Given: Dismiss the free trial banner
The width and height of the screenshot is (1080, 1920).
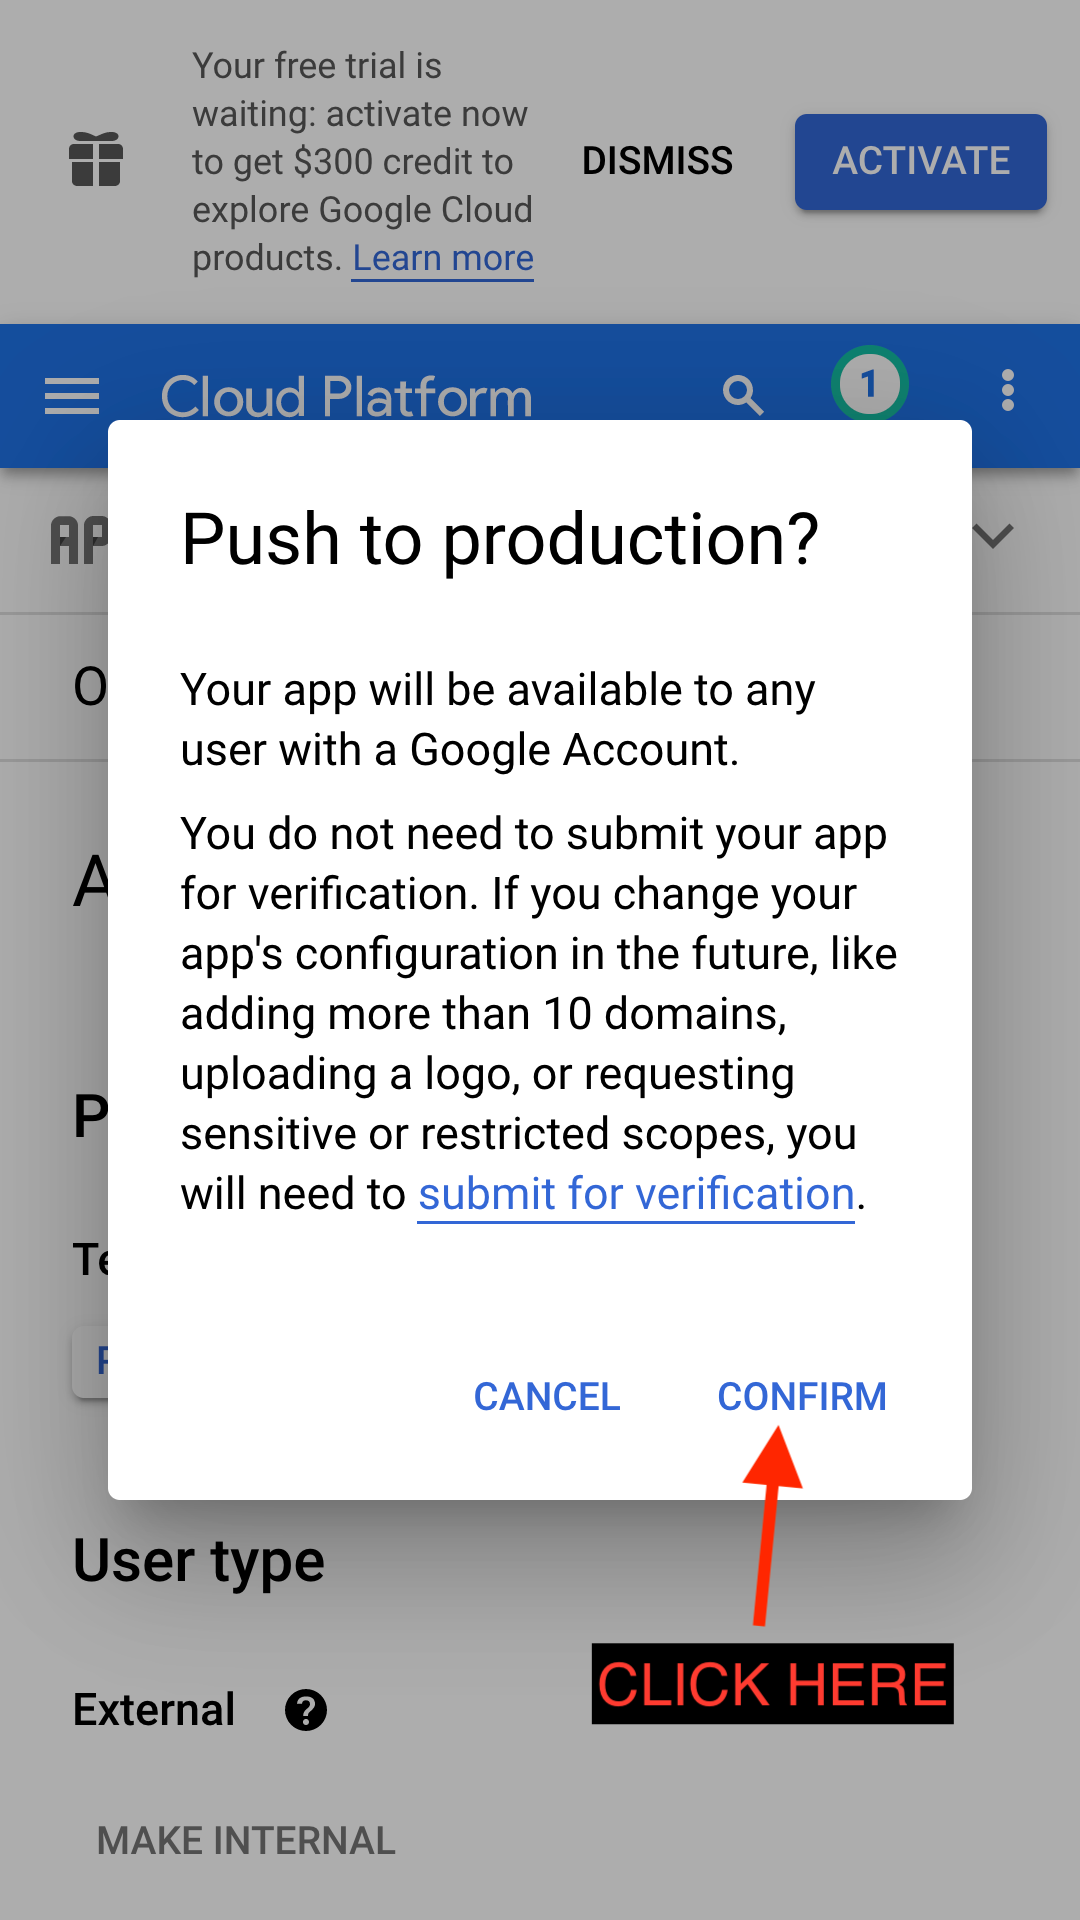Looking at the screenshot, I should point(657,161).
